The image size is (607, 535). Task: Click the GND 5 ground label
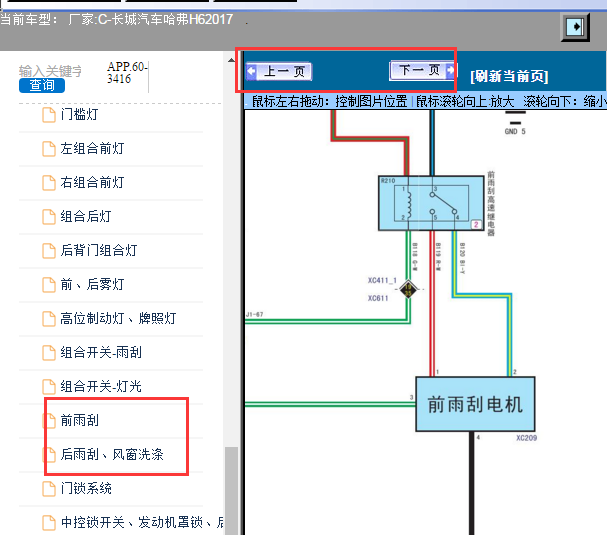(x=515, y=132)
